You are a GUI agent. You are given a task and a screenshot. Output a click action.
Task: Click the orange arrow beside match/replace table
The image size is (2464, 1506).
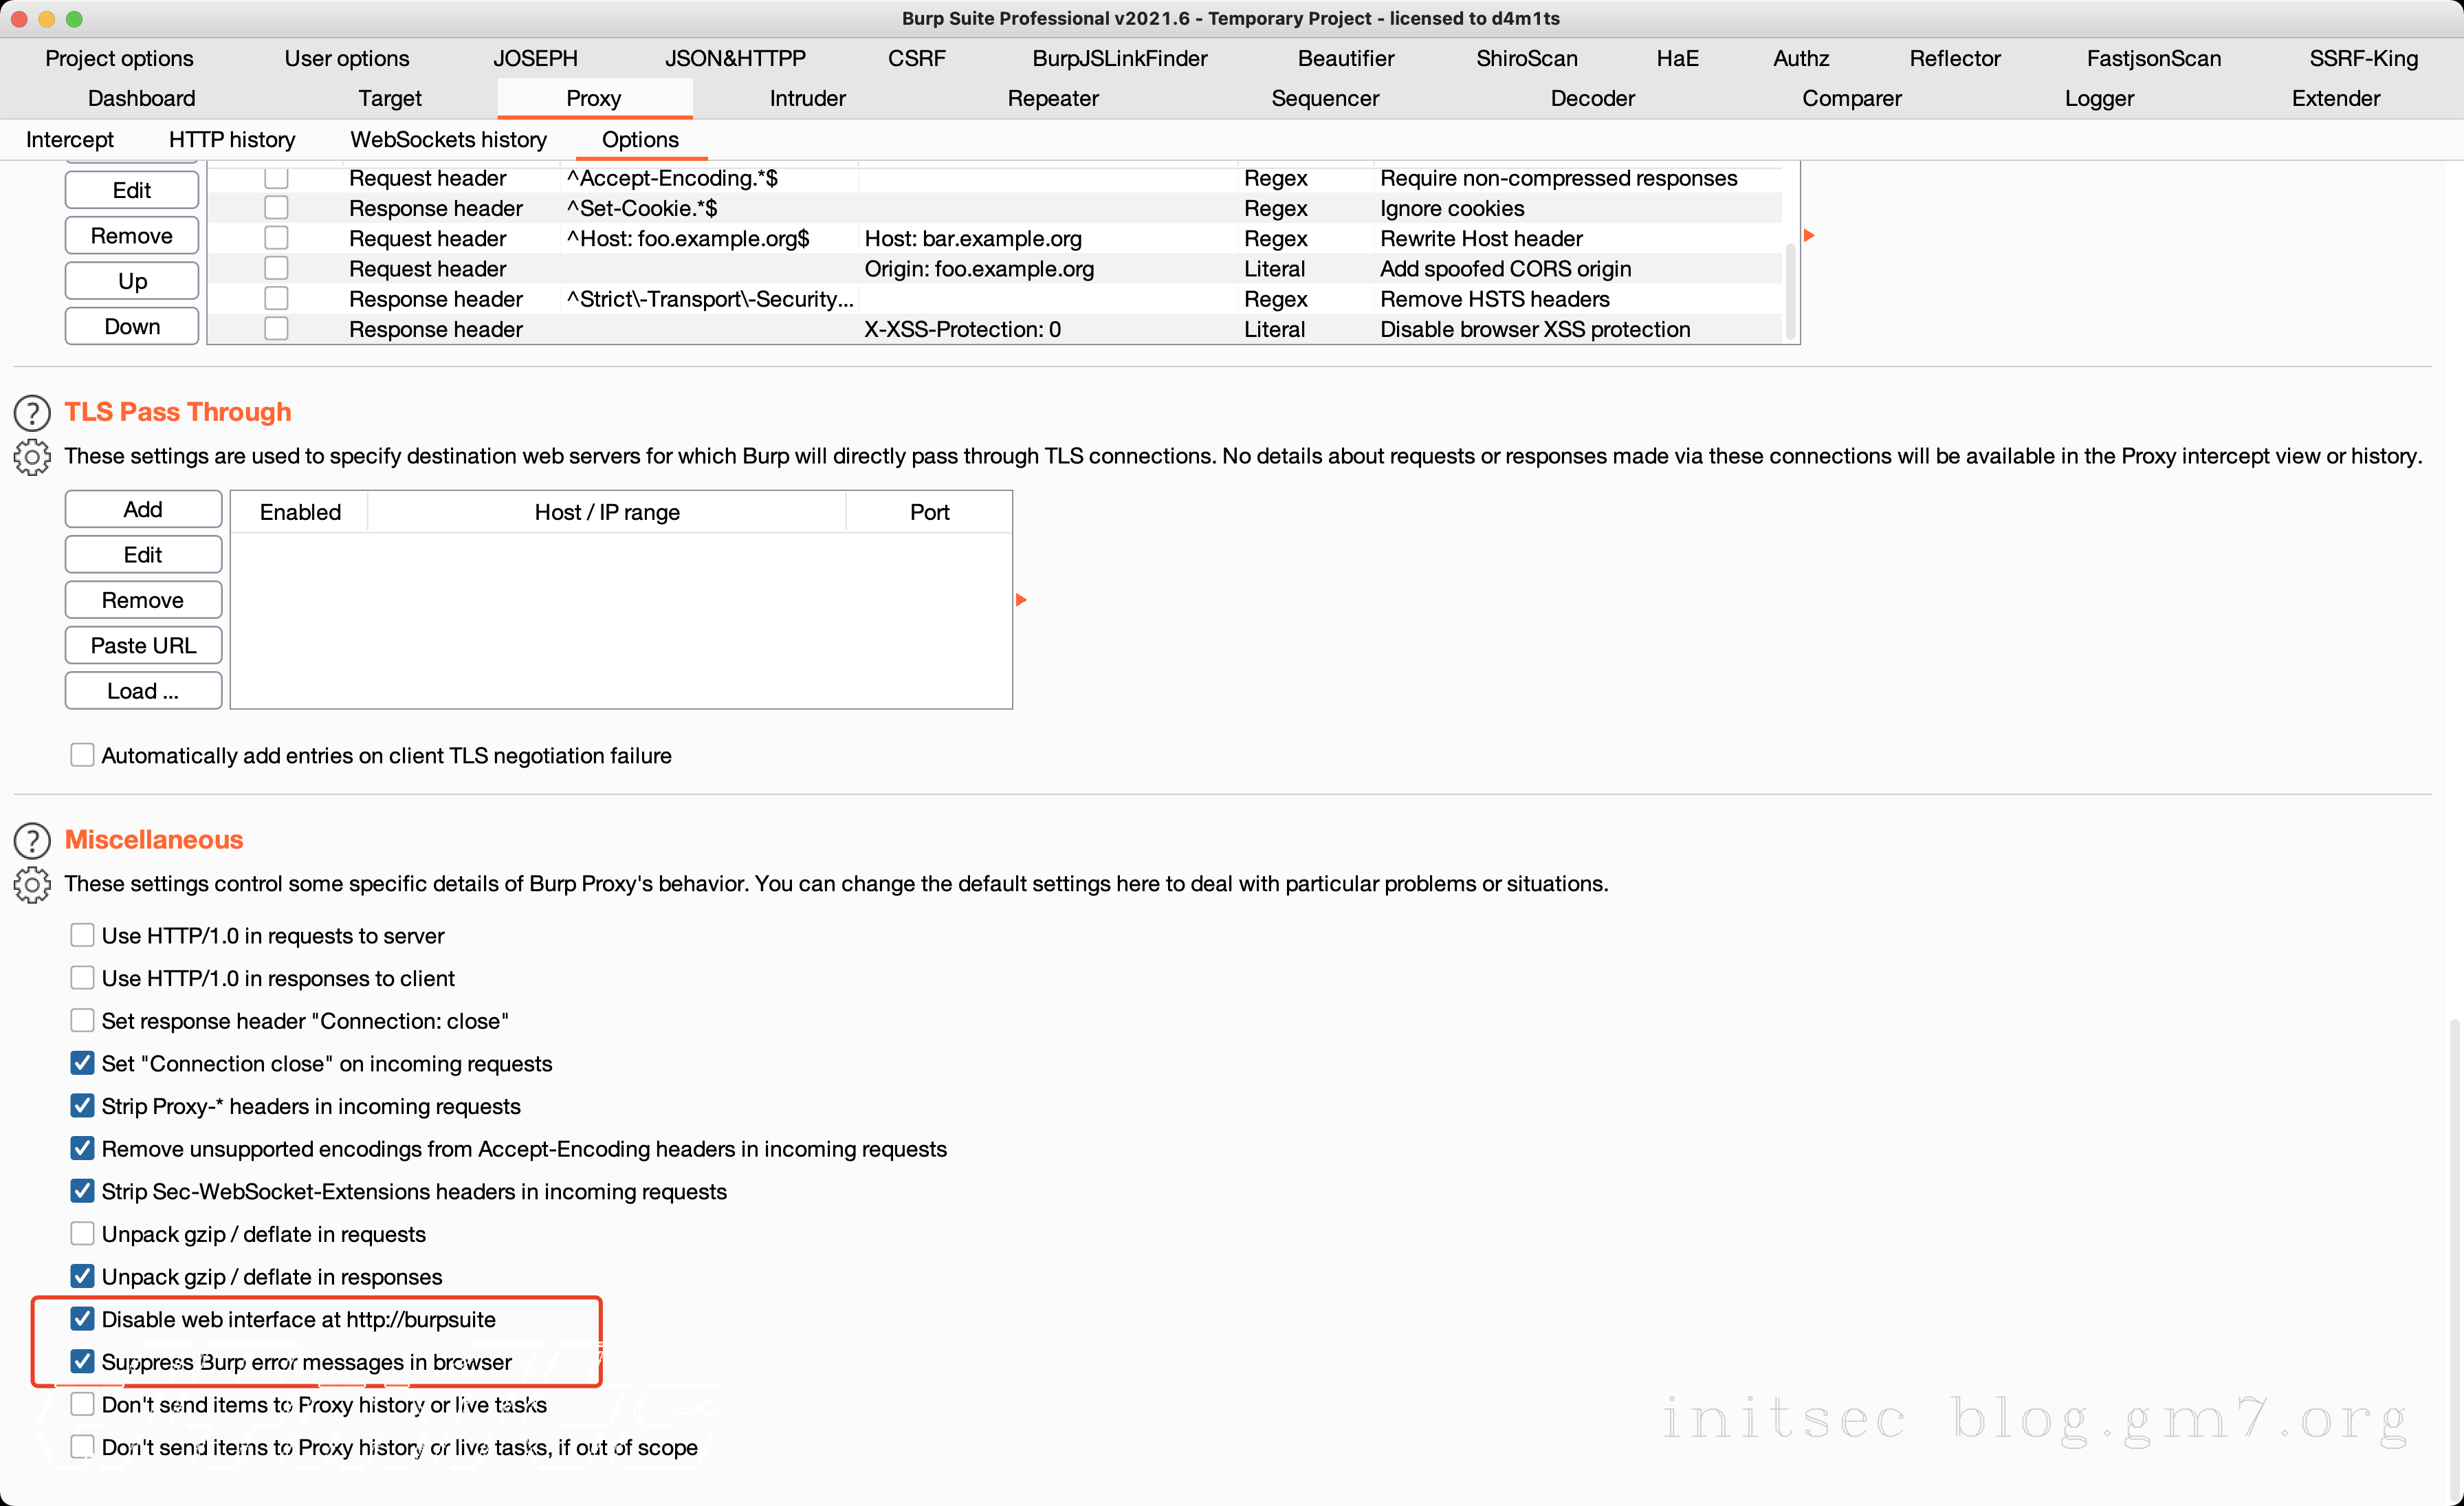tap(1809, 236)
